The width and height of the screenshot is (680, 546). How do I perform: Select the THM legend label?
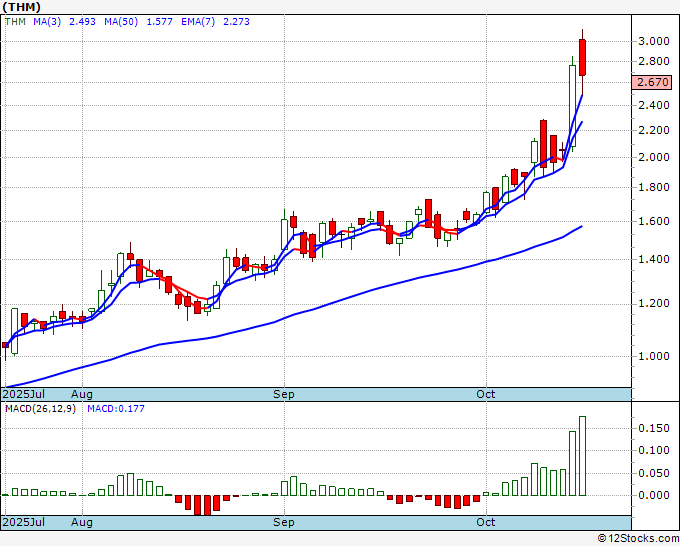[x=15, y=22]
